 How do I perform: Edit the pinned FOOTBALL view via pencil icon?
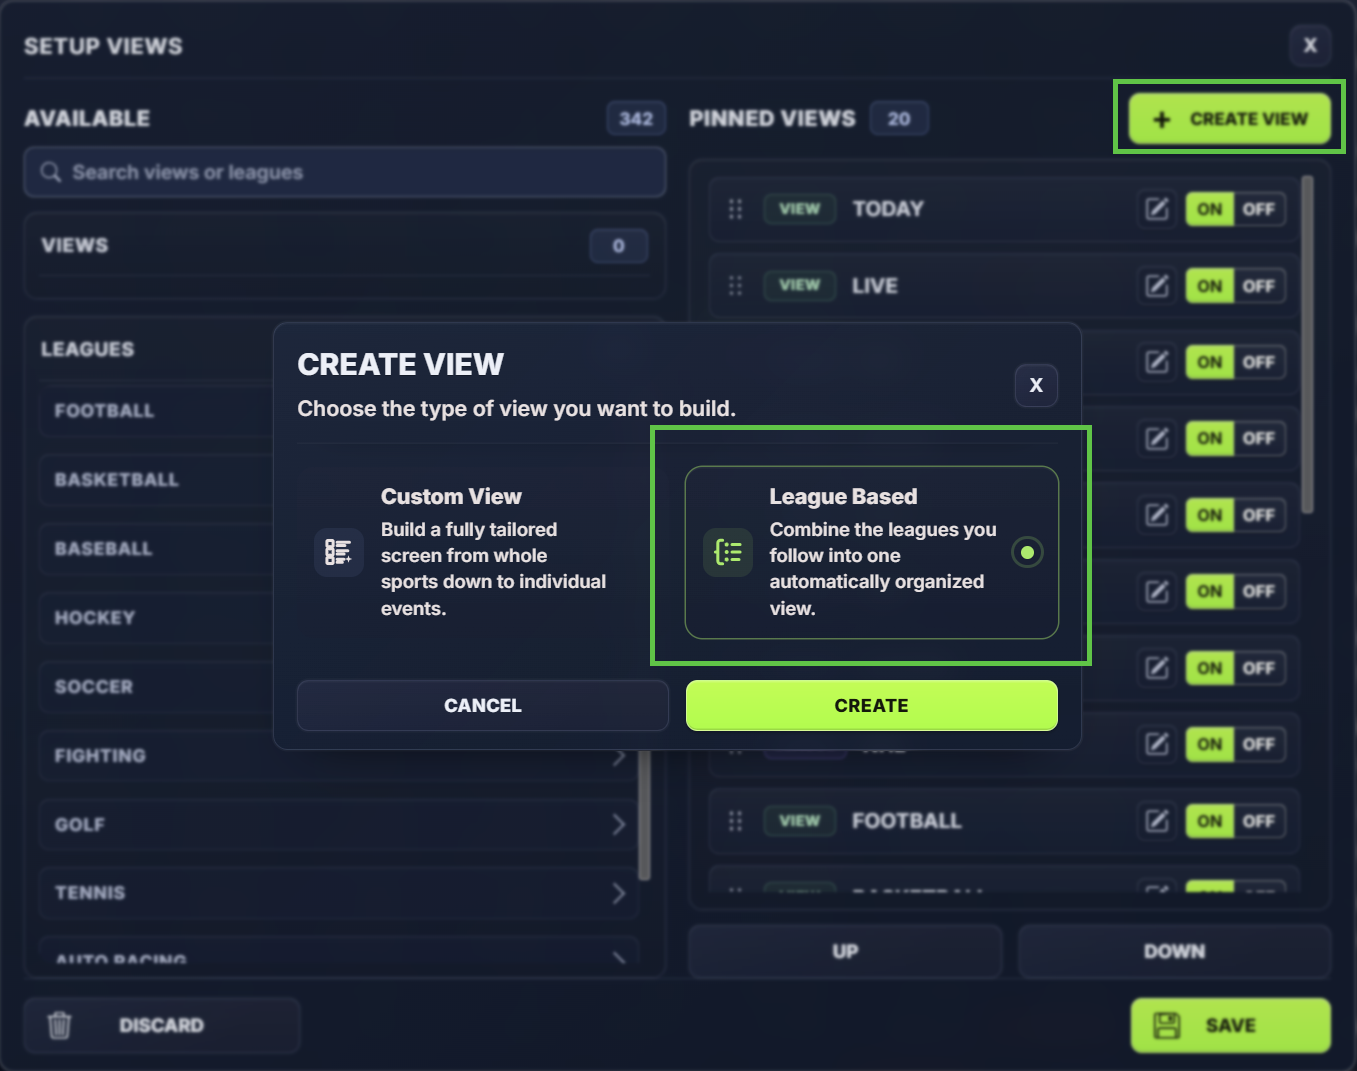[1157, 821]
